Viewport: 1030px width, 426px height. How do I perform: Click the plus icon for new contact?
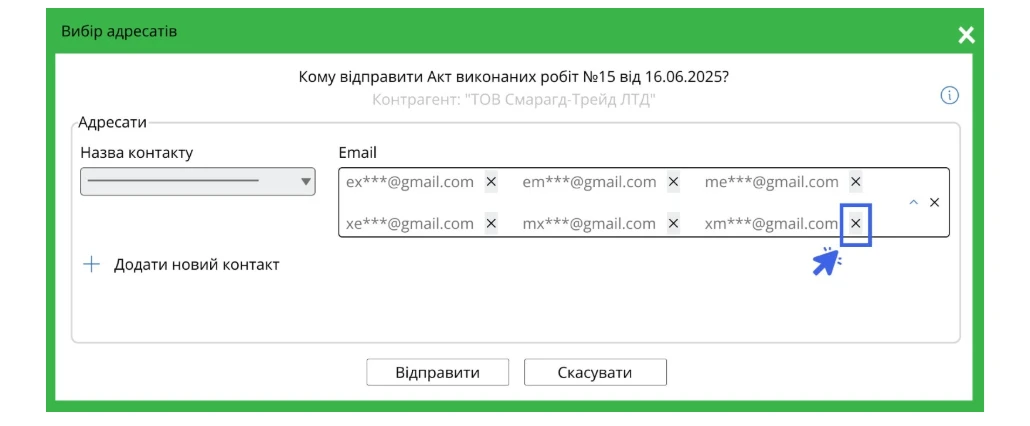91,265
